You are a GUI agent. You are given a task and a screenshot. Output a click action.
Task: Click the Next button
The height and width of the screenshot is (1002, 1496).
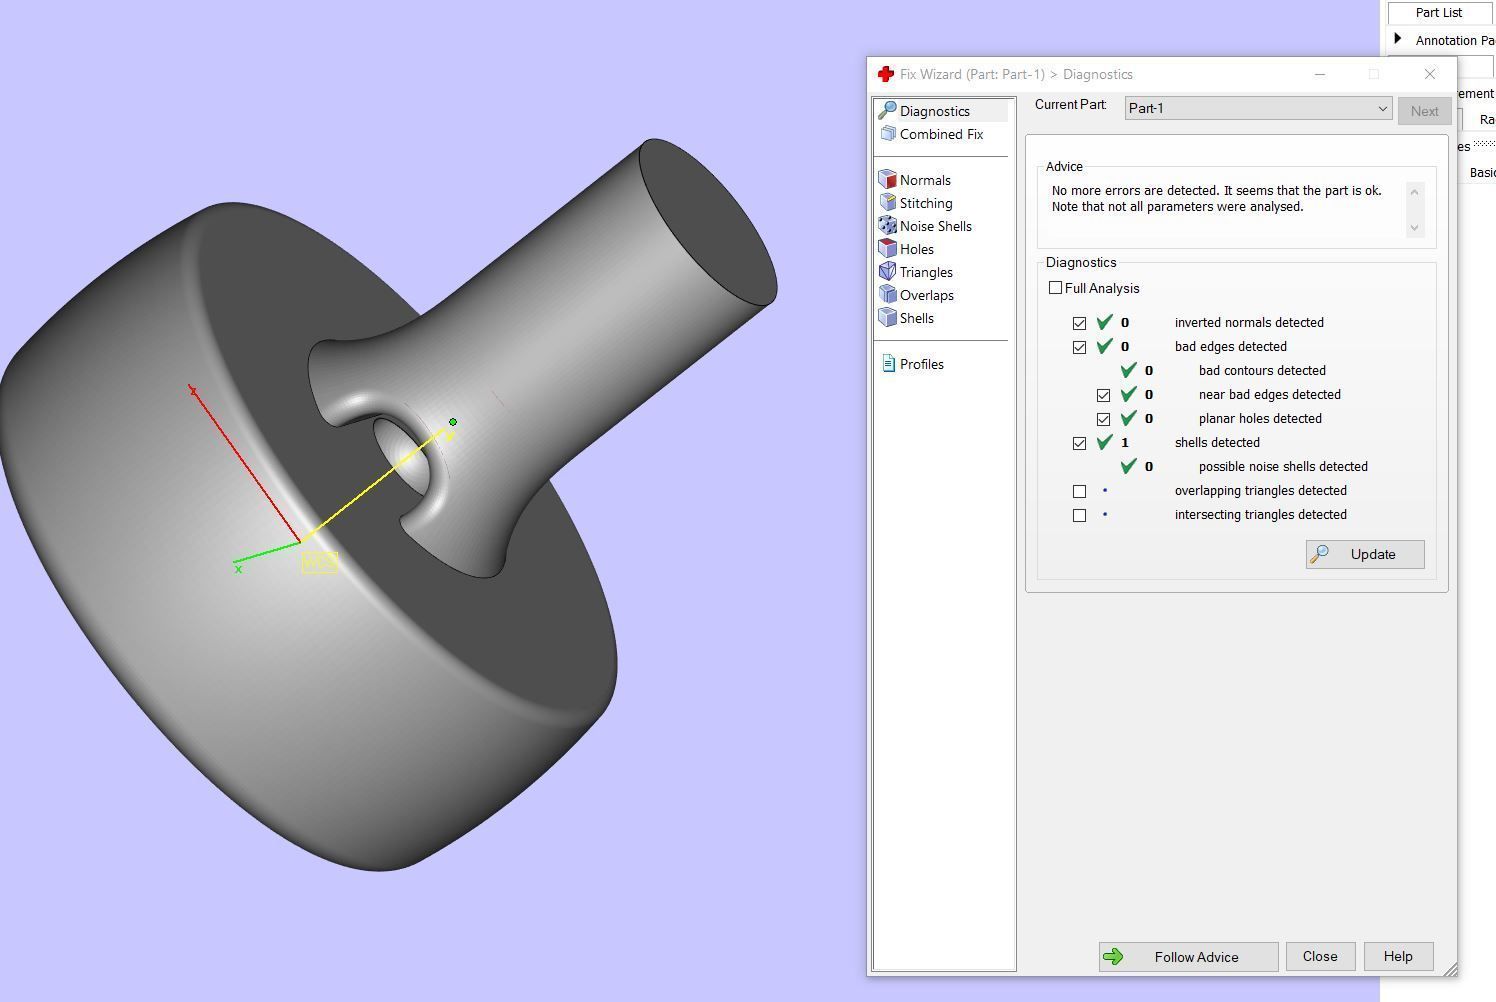point(1424,111)
